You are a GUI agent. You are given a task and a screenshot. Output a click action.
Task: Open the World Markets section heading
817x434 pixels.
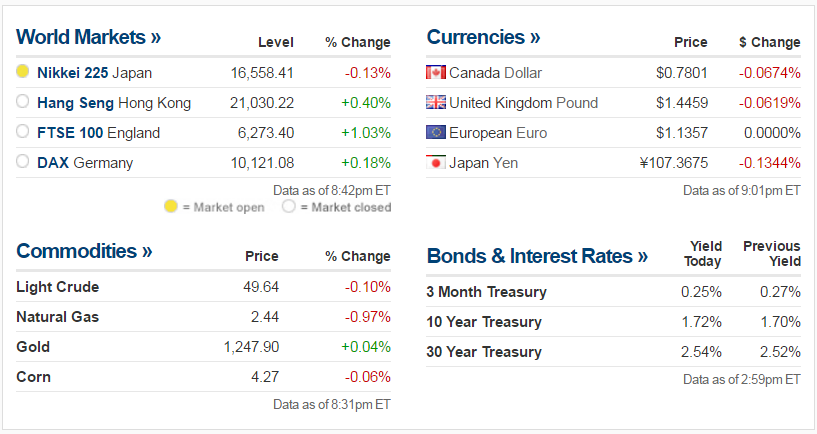(88, 38)
